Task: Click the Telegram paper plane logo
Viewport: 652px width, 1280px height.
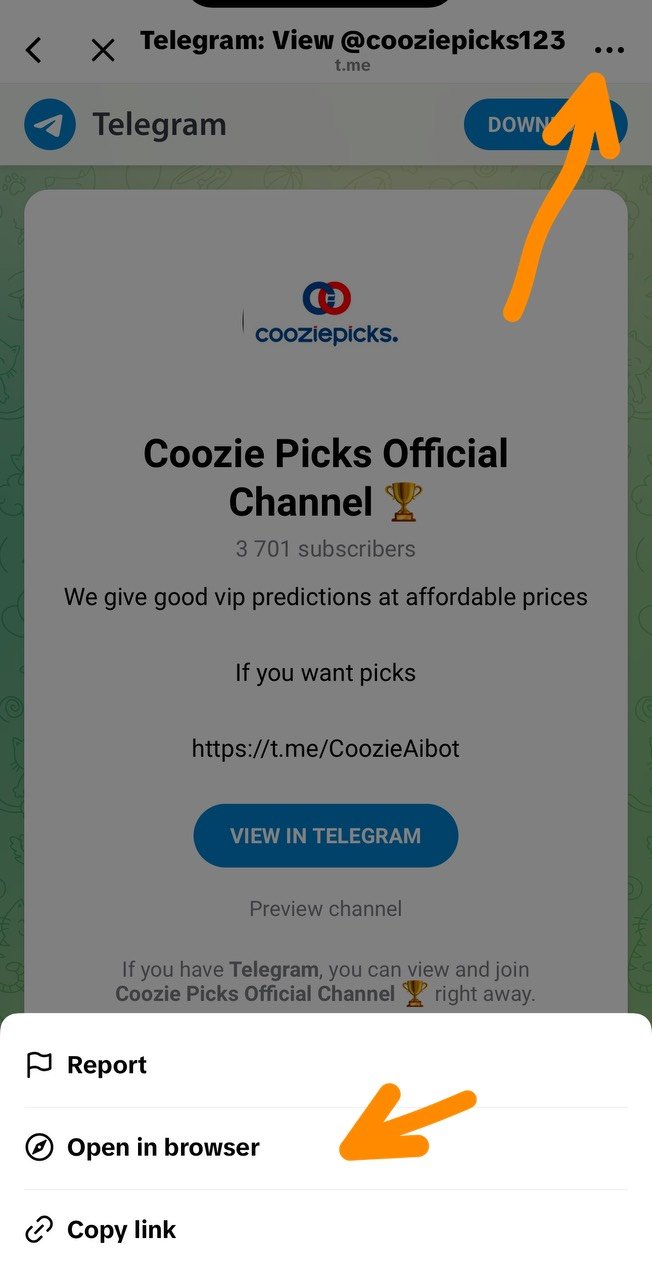Action: pyautogui.click(x=50, y=126)
